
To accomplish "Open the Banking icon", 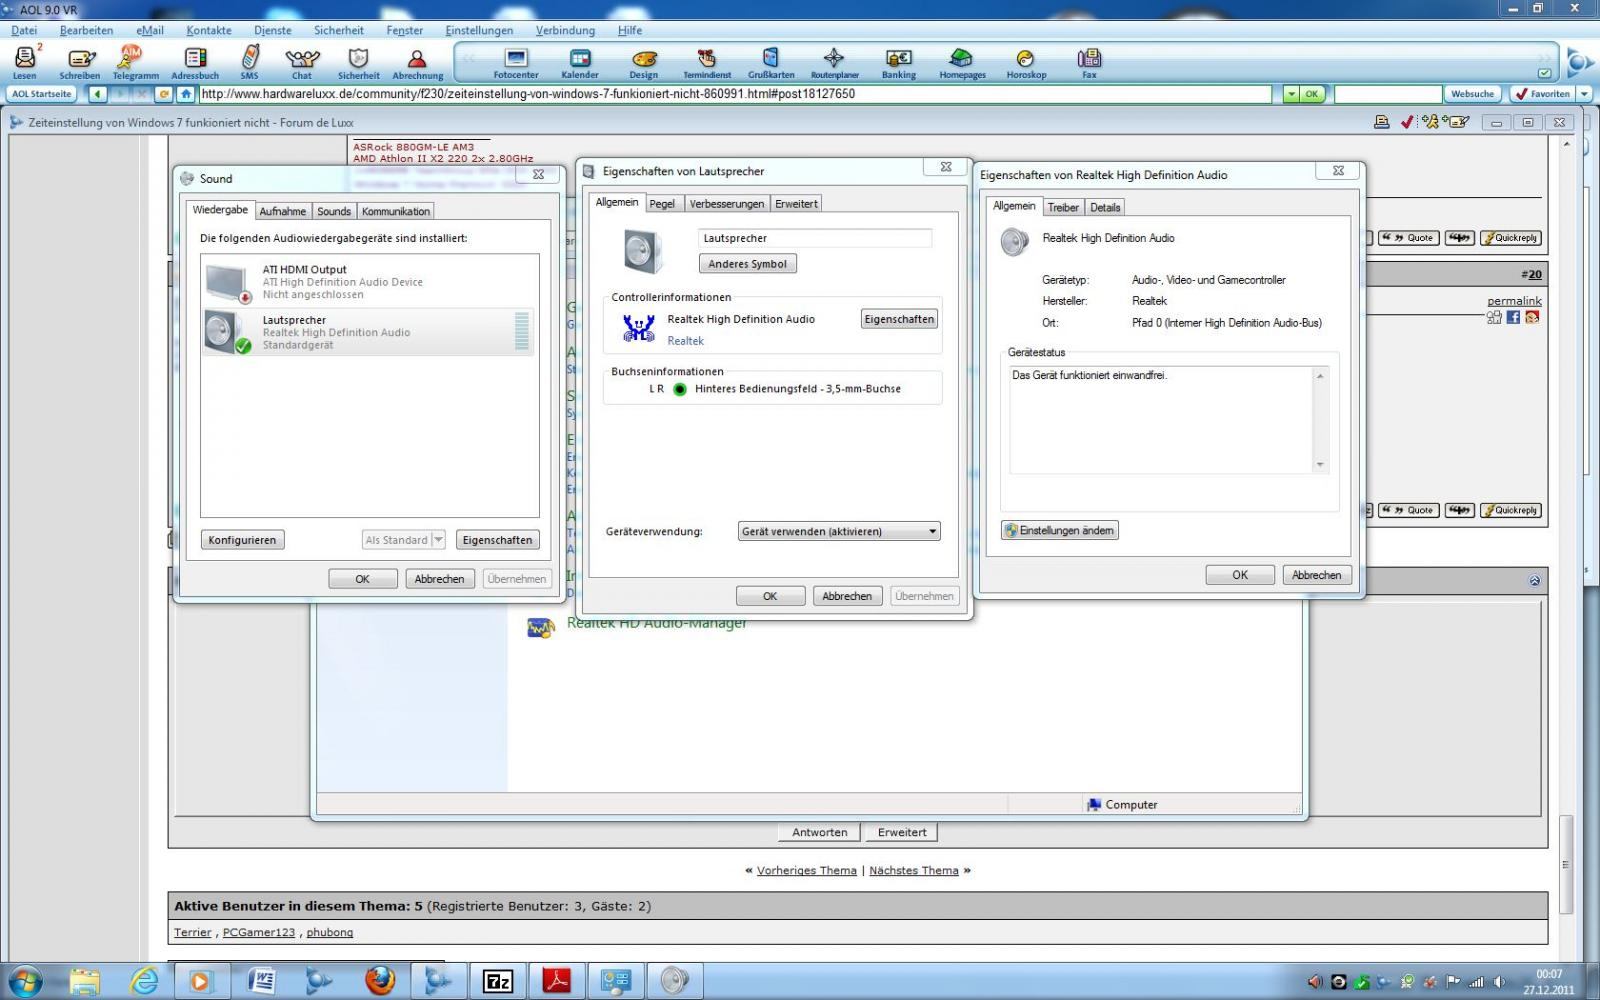I will [x=898, y=62].
